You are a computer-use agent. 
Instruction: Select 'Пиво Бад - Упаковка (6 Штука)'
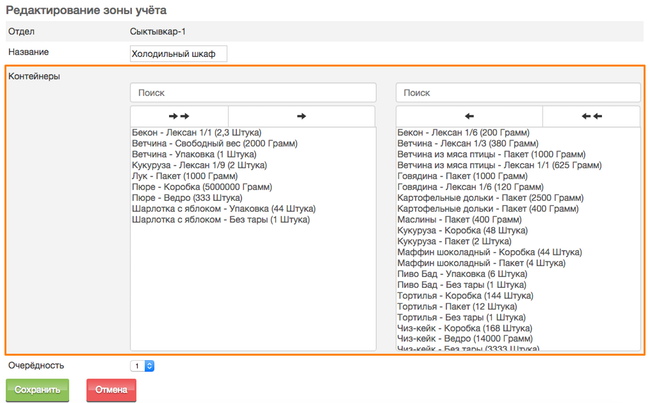[x=462, y=274]
